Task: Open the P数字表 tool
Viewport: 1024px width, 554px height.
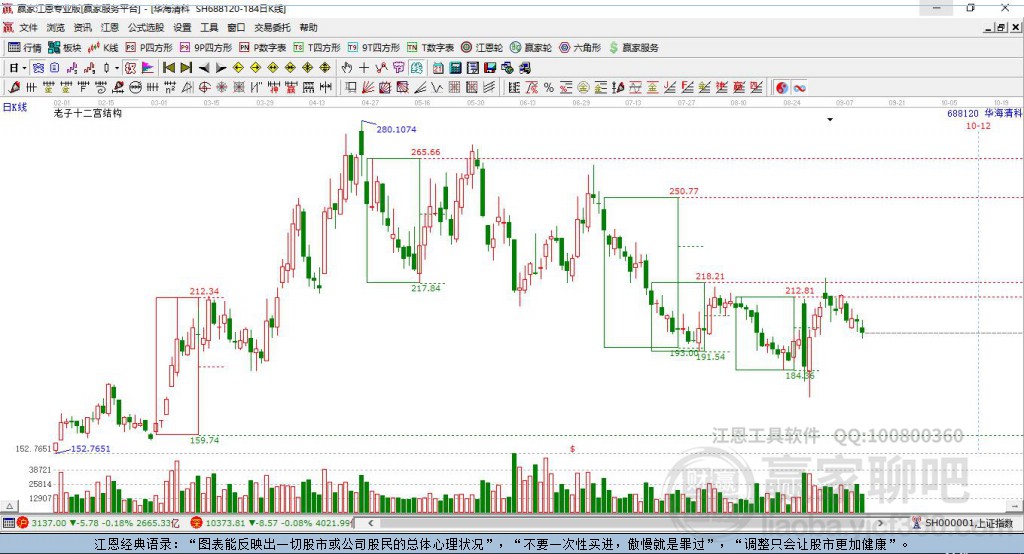Action: point(263,48)
